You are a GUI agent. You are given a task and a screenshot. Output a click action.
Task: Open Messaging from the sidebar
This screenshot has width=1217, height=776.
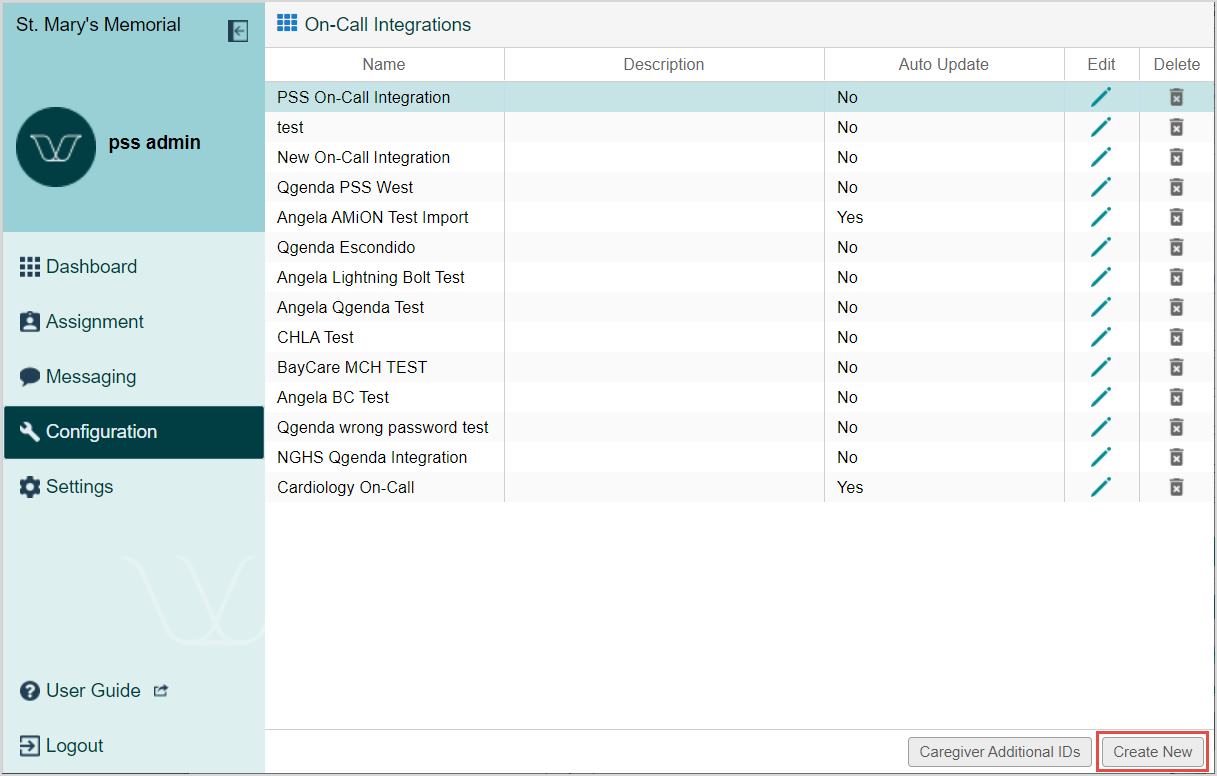coord(90,377)
